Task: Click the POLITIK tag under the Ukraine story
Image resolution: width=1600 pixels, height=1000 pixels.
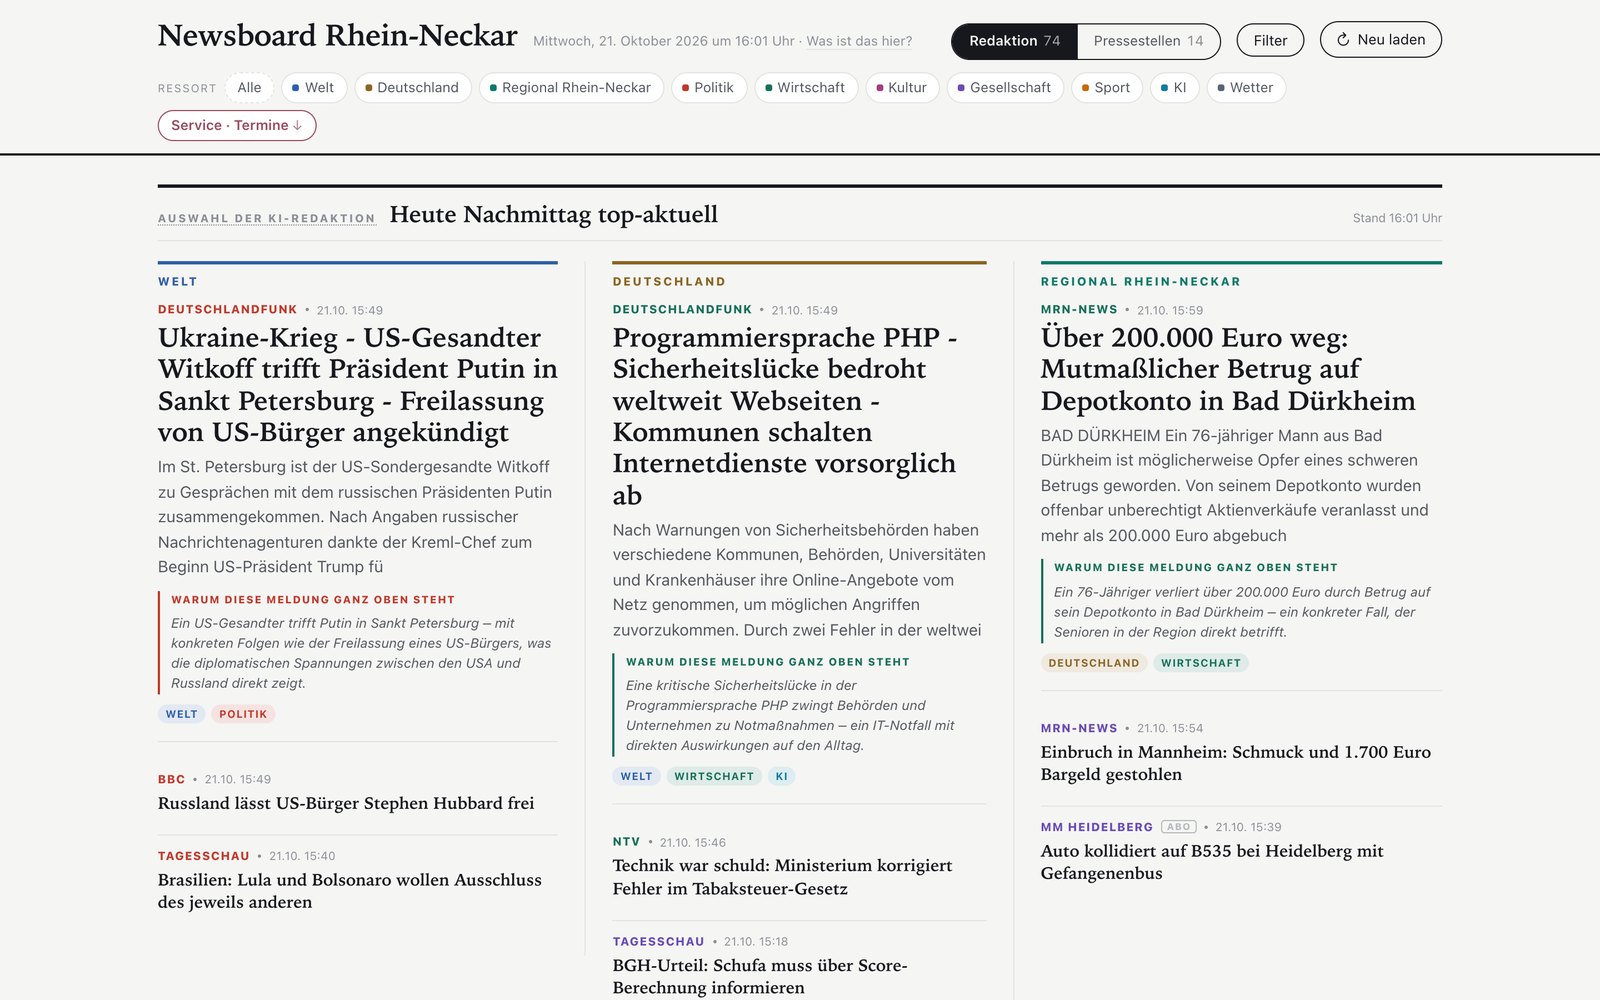Action: (243, 714)
